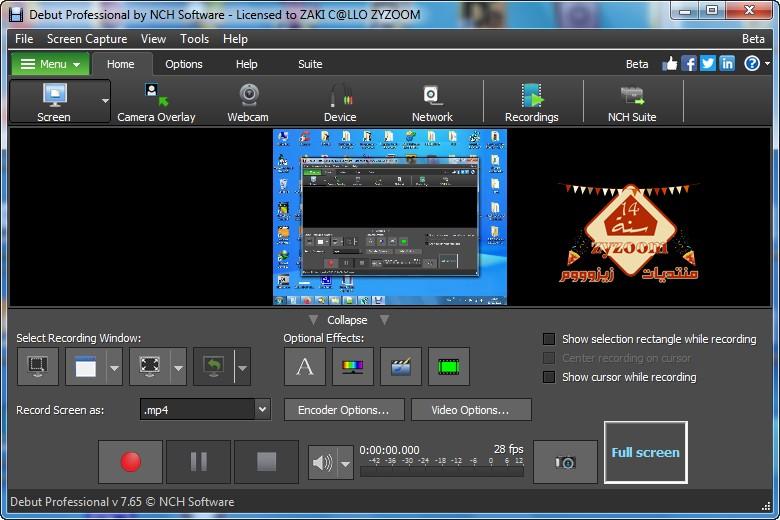Select the Network source
This screenshot has height=520, width=780.
[x=432, y=102]
